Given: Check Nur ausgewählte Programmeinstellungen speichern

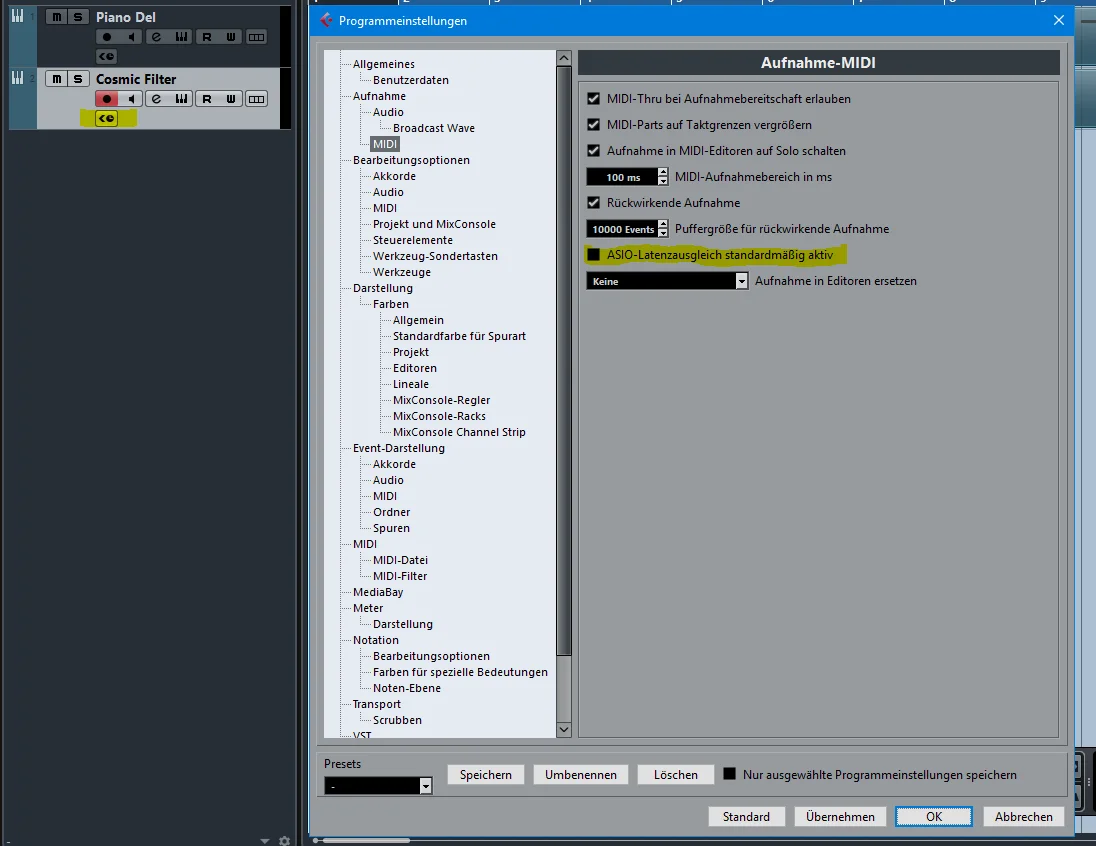Looking at the screenshot, I should coord(729,774).
